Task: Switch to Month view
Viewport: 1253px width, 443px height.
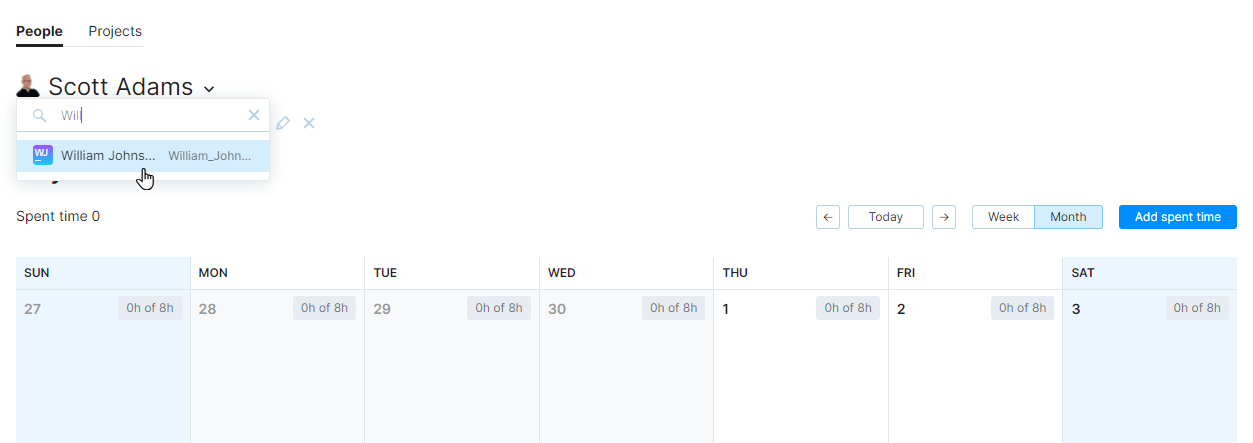Action: click(1068, 217)
